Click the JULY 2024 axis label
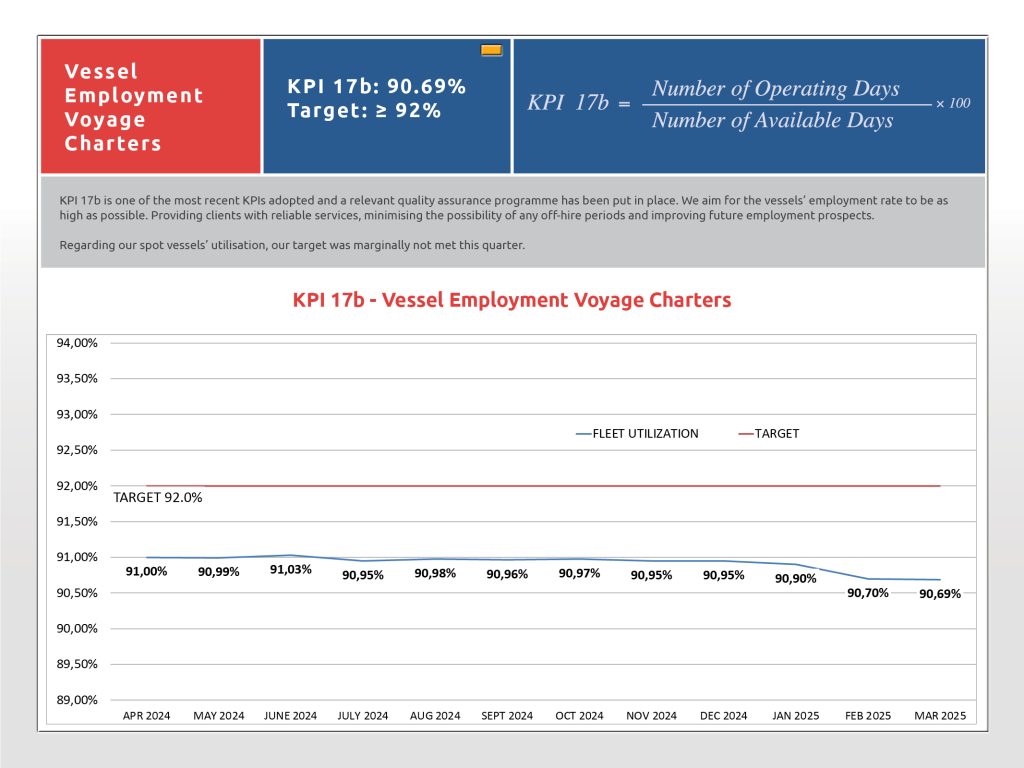 [362, 716]
